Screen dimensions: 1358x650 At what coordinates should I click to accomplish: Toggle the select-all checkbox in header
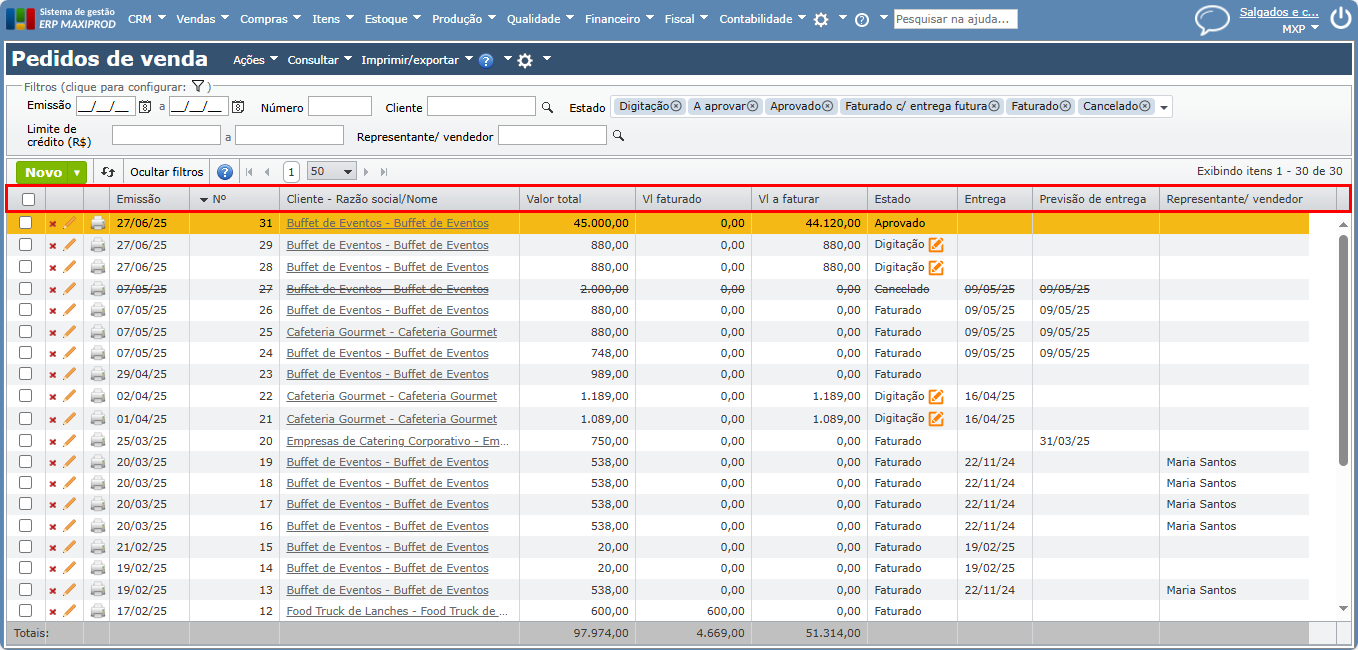[x=28, y=199]
